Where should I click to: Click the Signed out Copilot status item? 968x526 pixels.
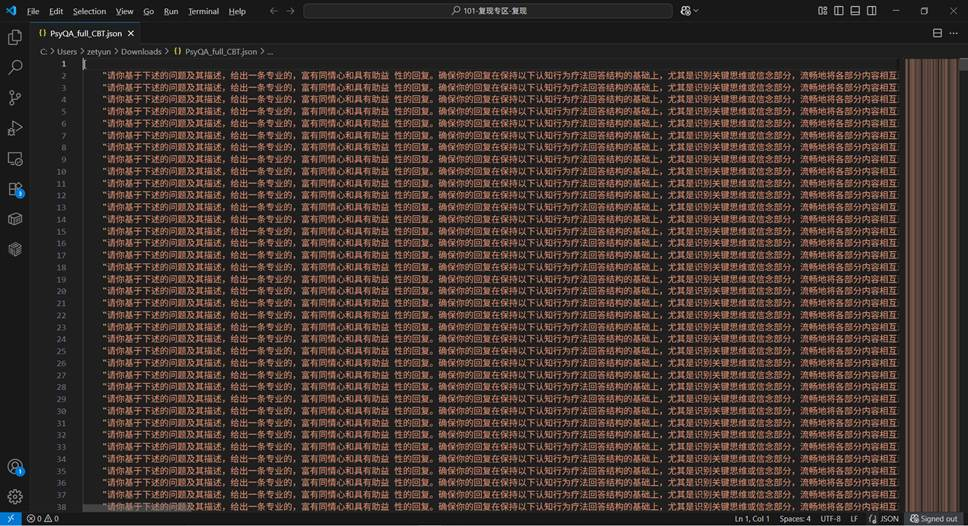click(x=933, y=519)
